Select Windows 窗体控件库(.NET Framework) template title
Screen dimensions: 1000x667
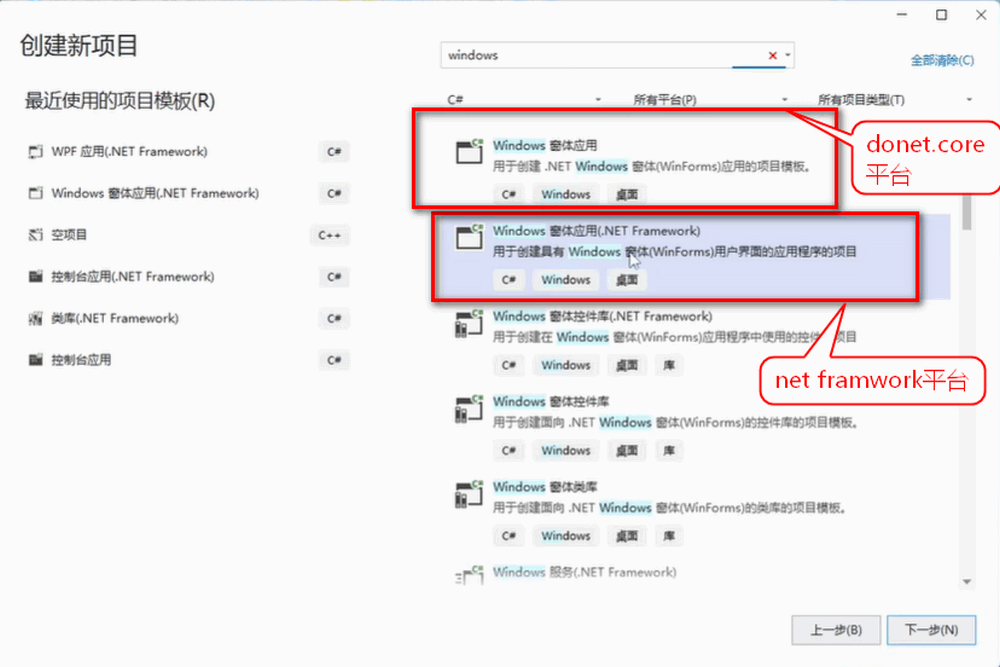coord(602,316)
